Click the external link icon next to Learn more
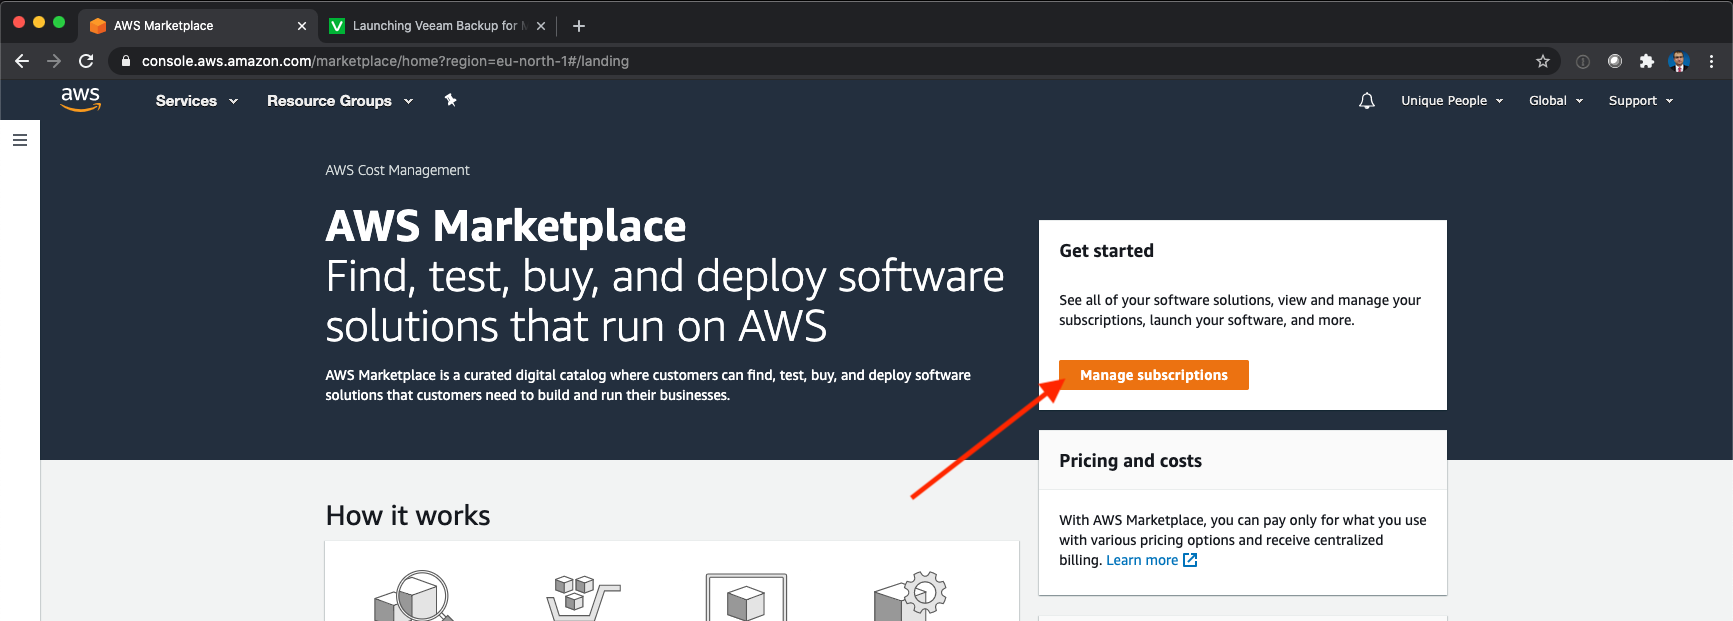The image size is (1733, 621). pyautogui.click(x=1190, y=560)
